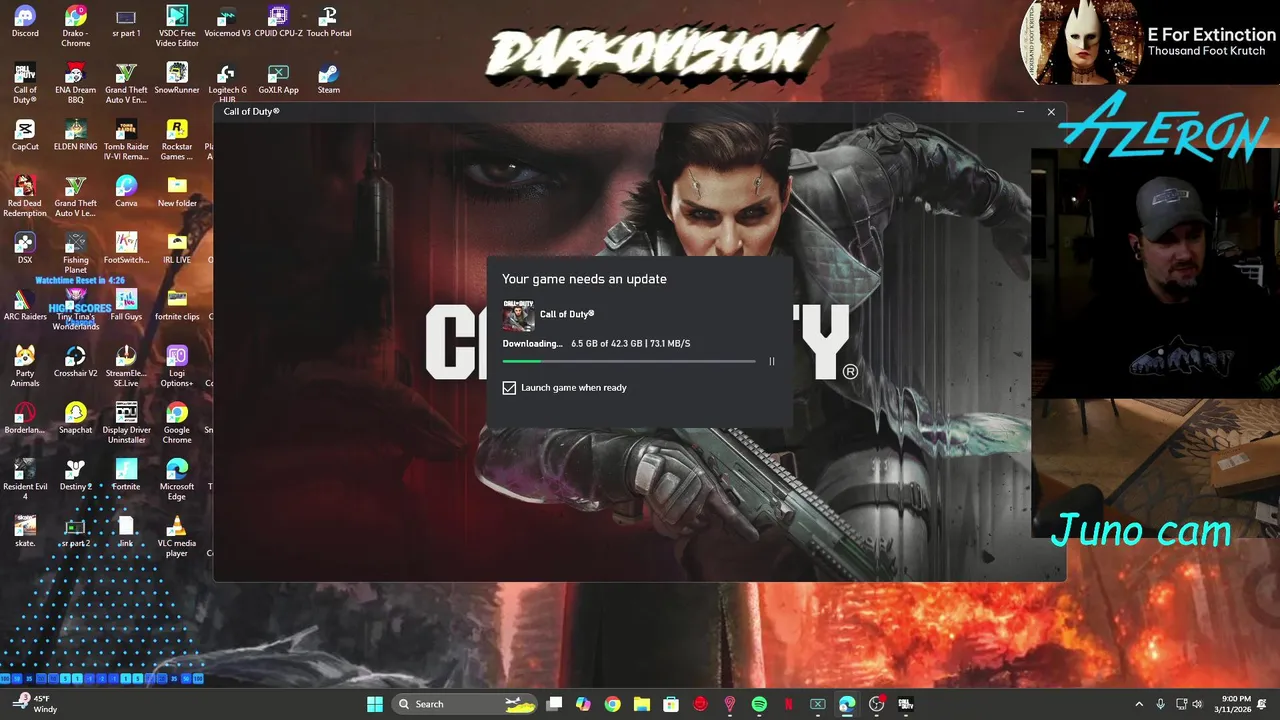Open the FootSwitch shortcut
The image size is (1280, 720).
tap(126, 248)
